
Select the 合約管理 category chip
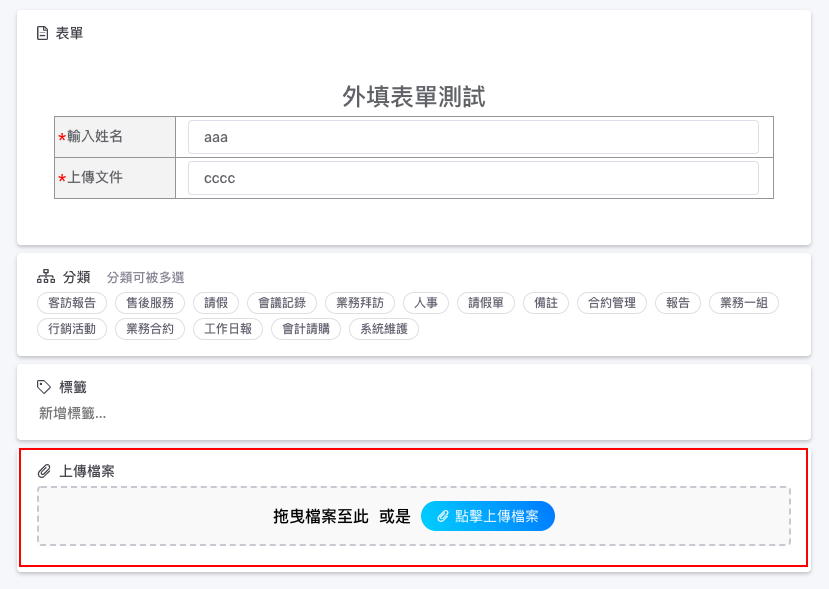(x=612, y=303)
